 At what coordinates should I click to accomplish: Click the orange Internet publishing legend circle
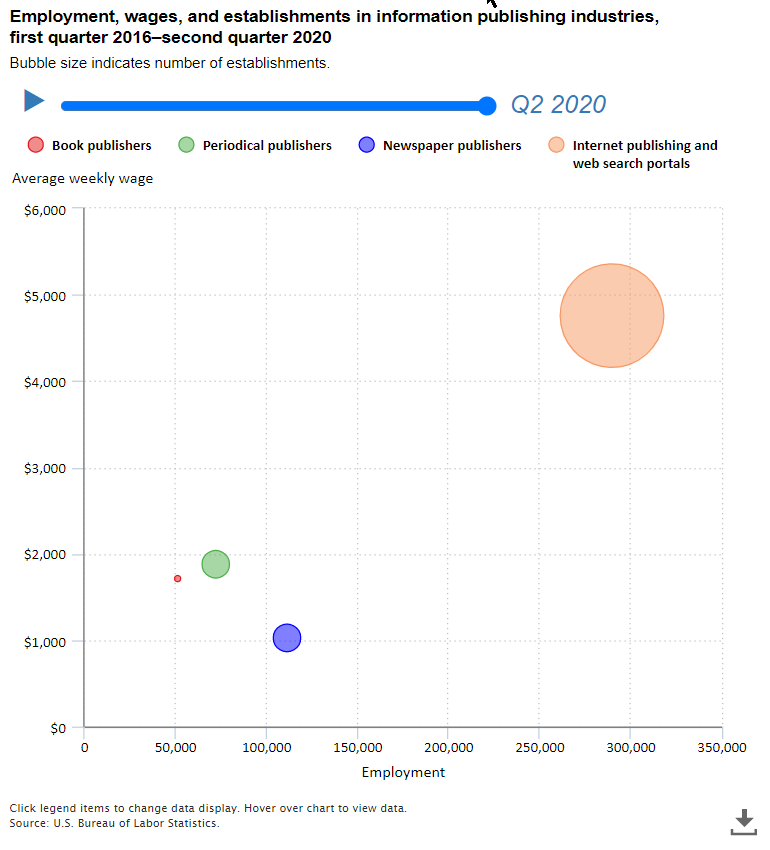point(556,145)
